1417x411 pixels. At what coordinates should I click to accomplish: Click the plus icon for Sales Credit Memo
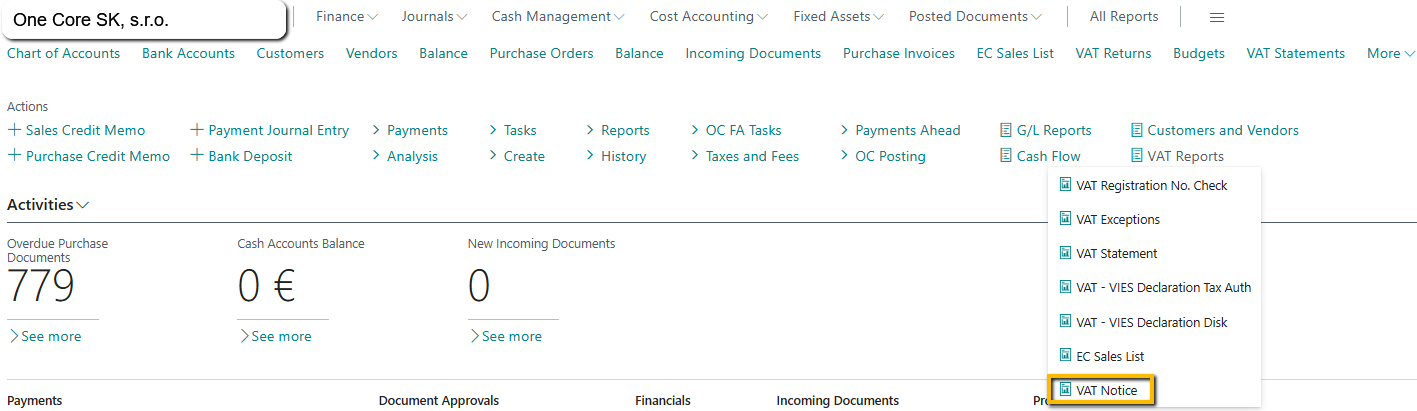pos(14,130)
